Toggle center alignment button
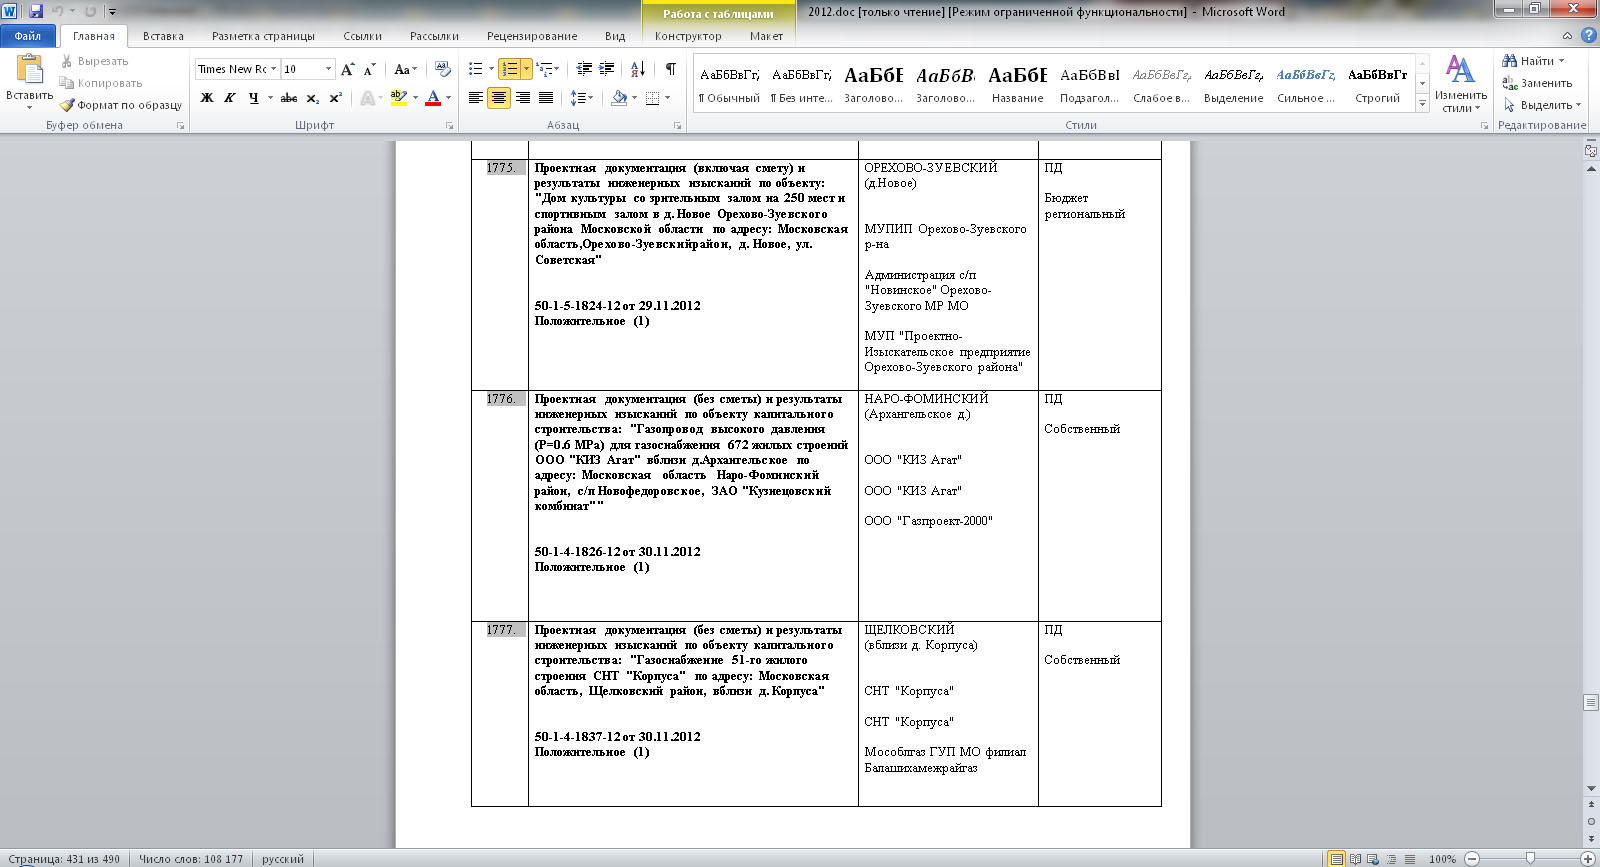The height and width of the screenshot is (867, 1600). (x=499, y=98)
